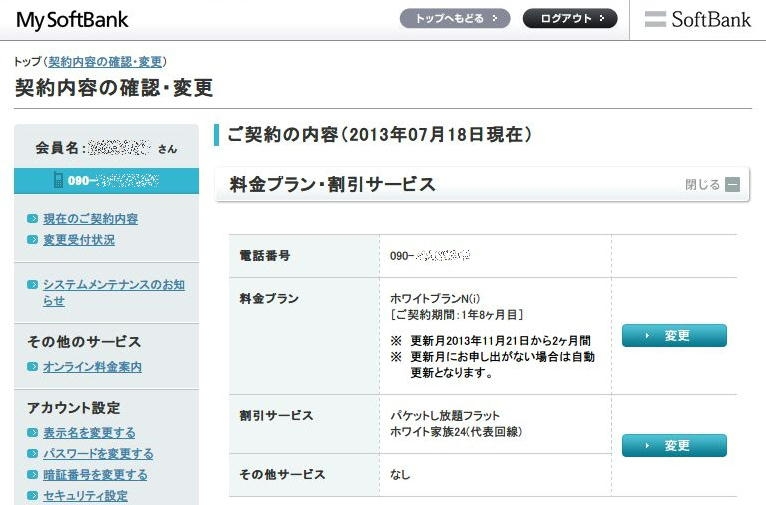Select the ホワイト家族24(代表回線) text
The width and height of the screenshot is (766, 505).
[456, 432]
